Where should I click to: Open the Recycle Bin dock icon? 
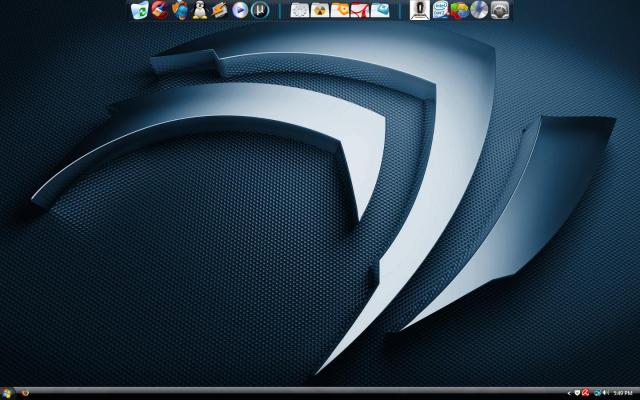(140, 10)
